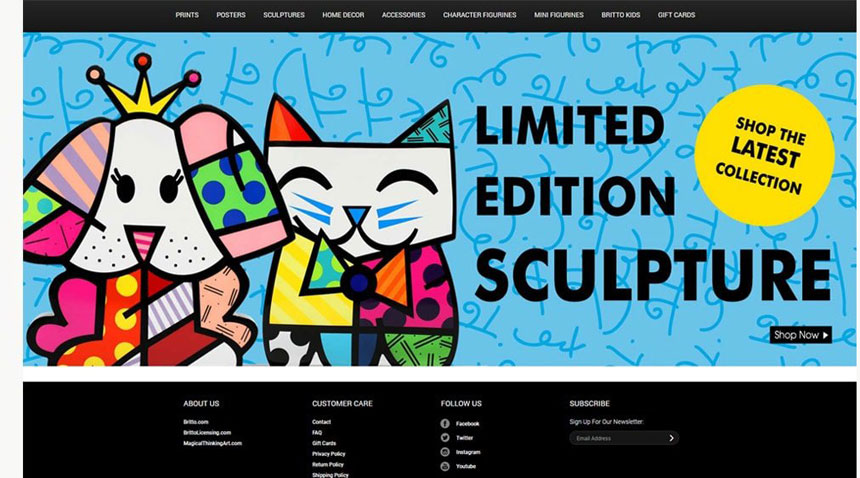The height and width of the screenshot is (478, 860).
Task: Click the Contact link in Customer Care
Action: coord(321,422)
